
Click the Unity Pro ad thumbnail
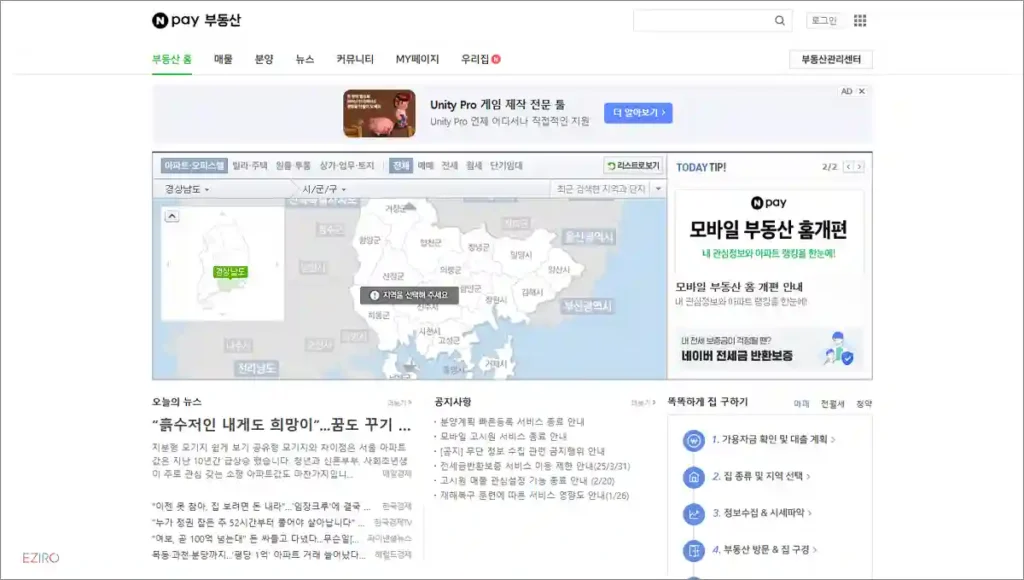click(379, 114)
